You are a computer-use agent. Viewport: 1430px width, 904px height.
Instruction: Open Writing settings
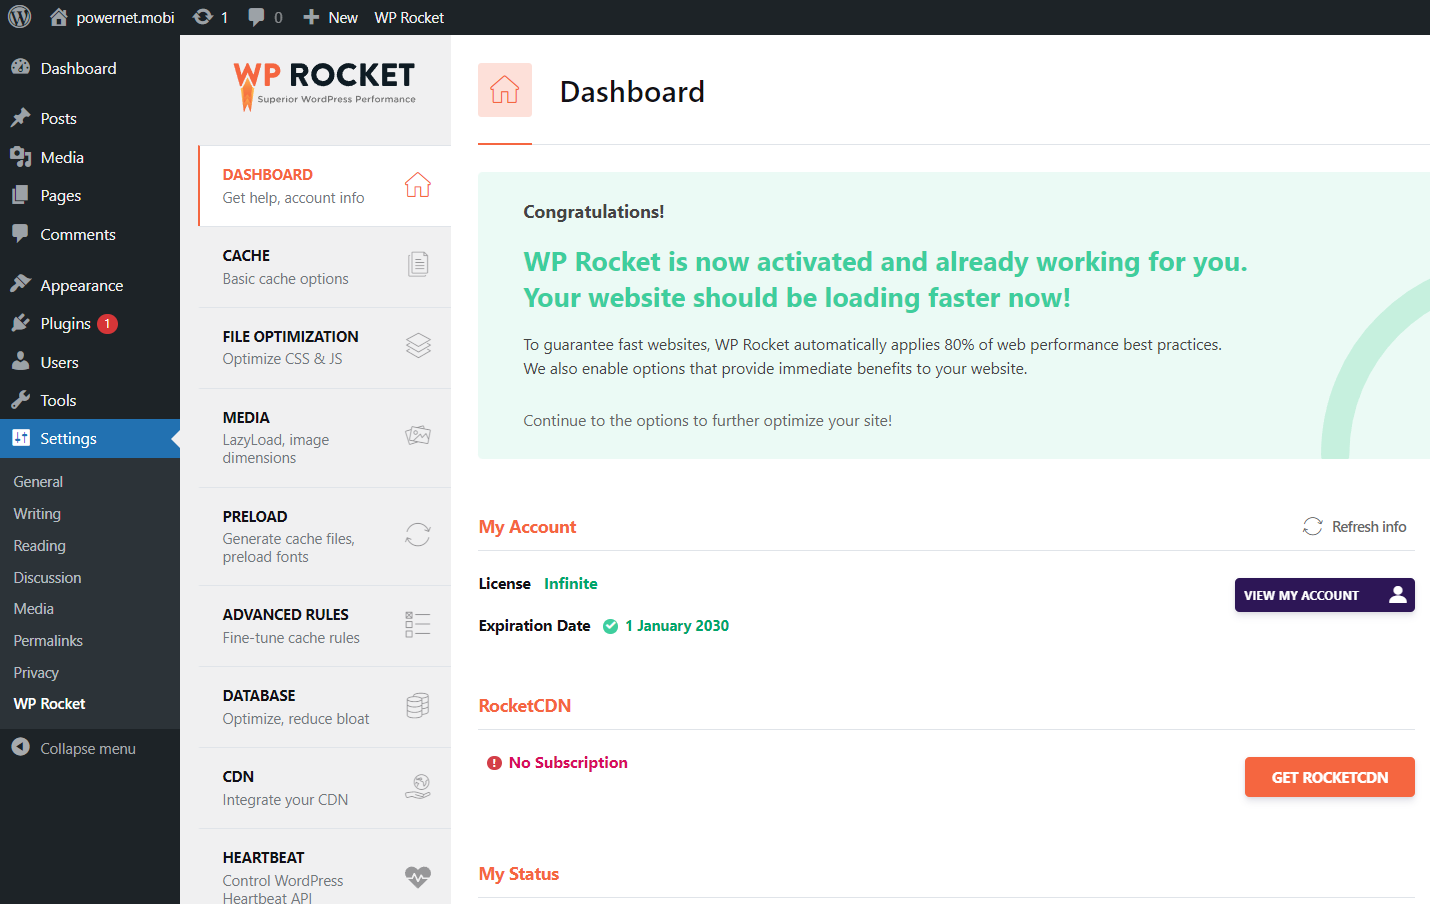tap(37, 514)
